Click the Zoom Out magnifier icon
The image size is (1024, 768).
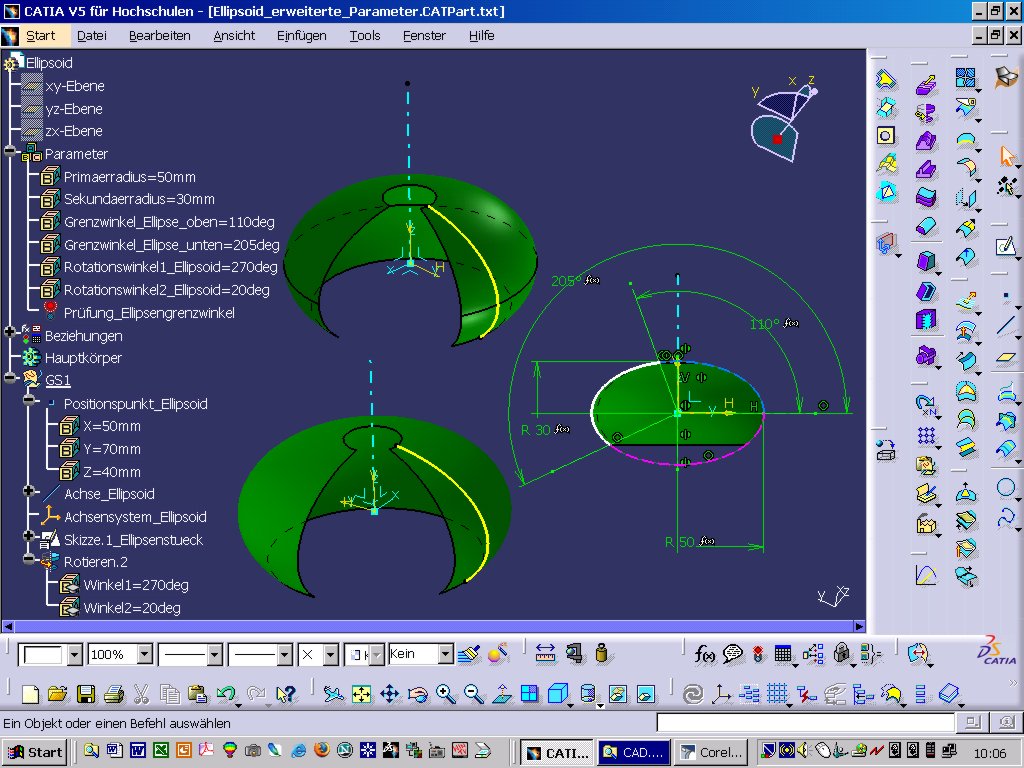coord(474,694)
